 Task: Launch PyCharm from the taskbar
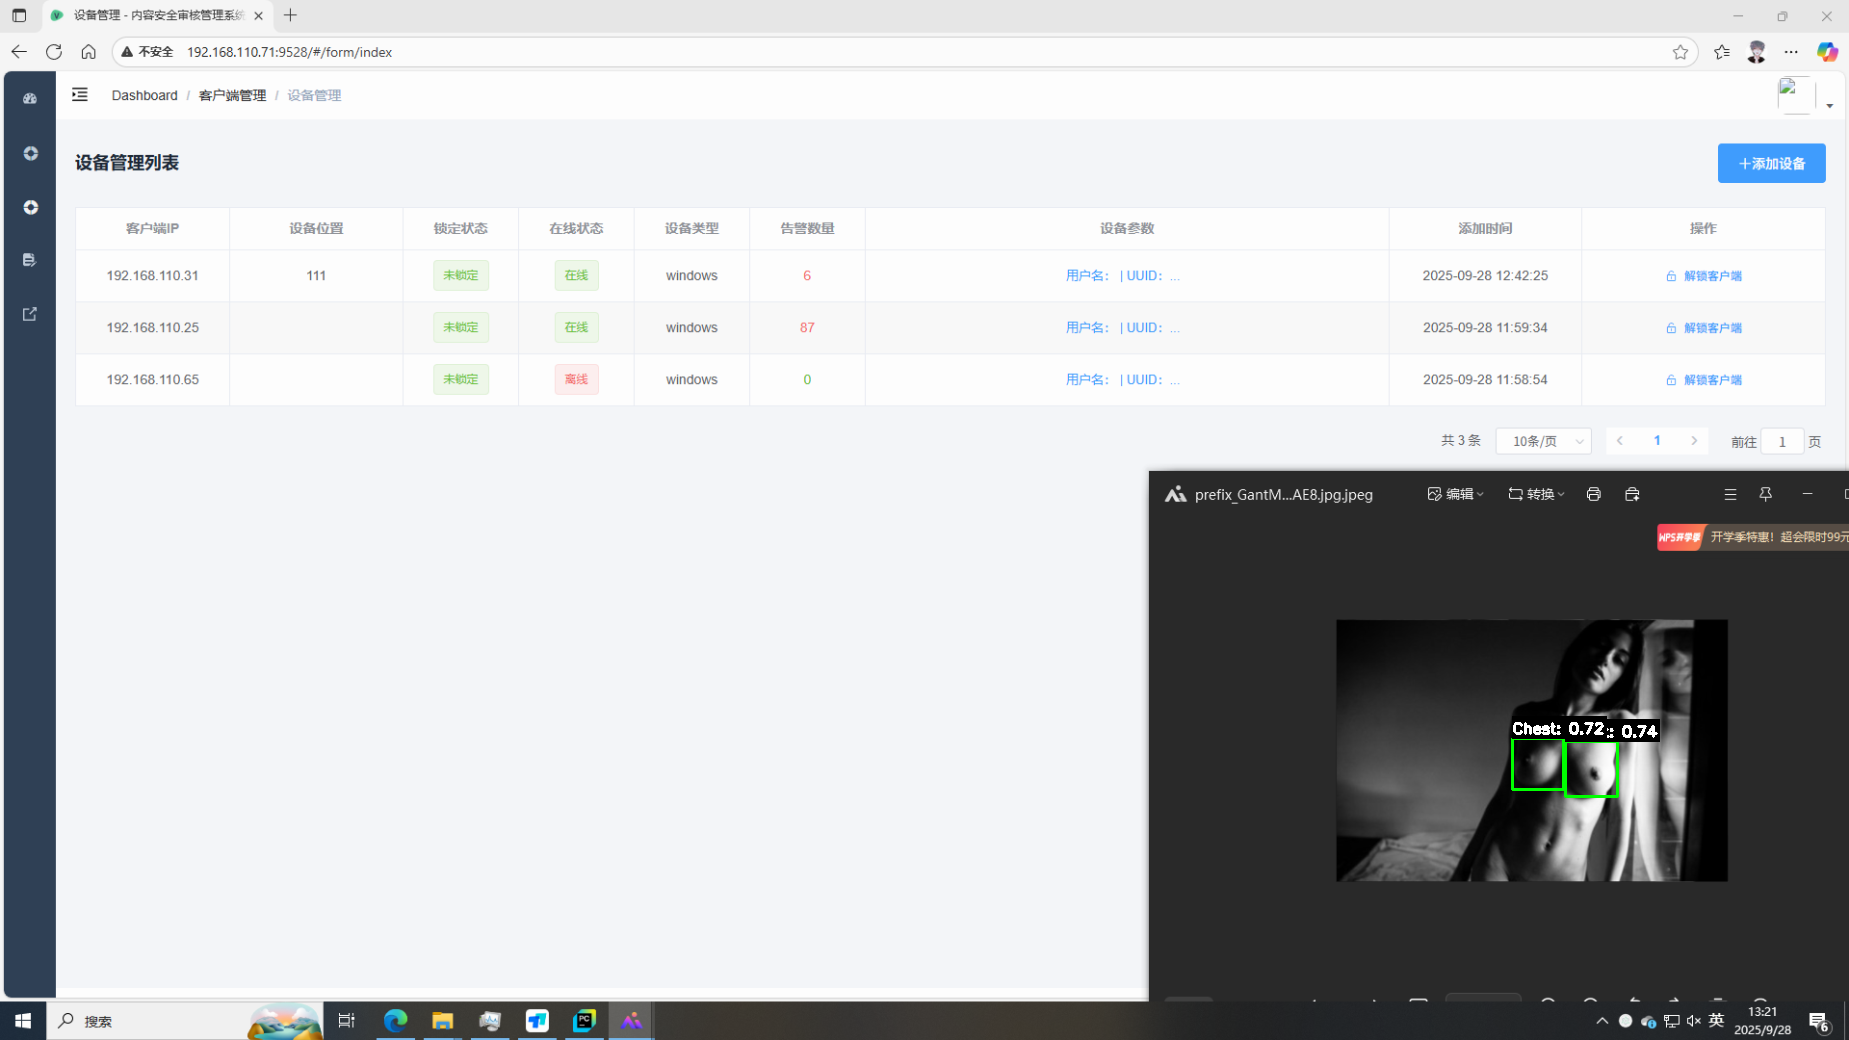click(584, 1020)
